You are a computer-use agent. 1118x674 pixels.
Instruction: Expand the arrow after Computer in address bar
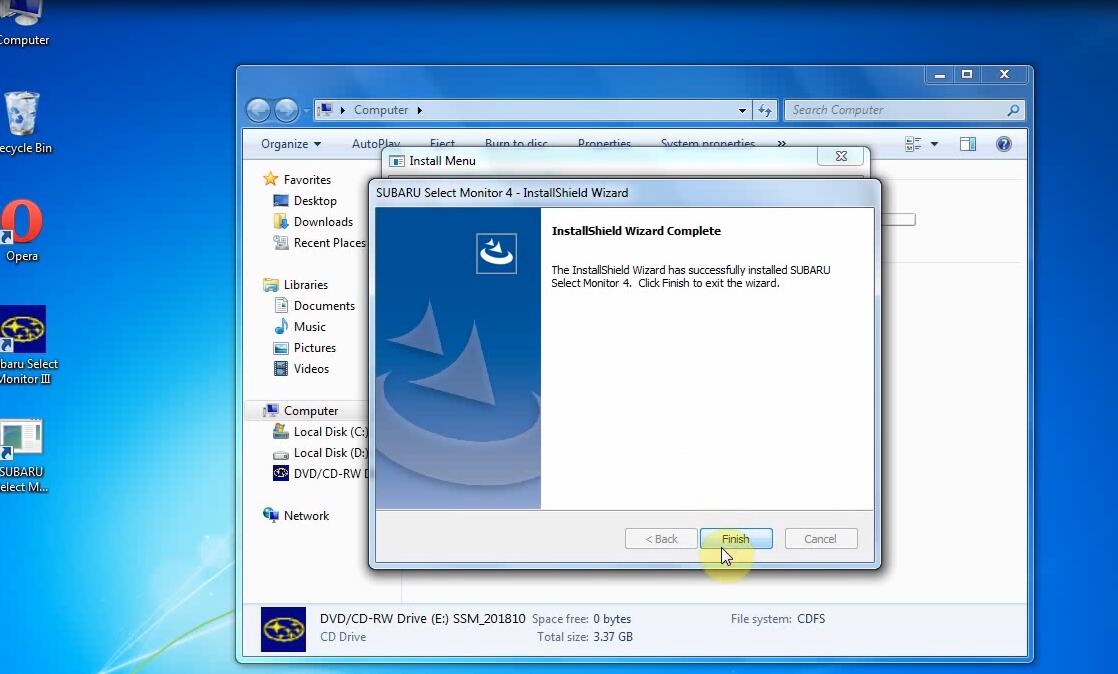(419, 110)
